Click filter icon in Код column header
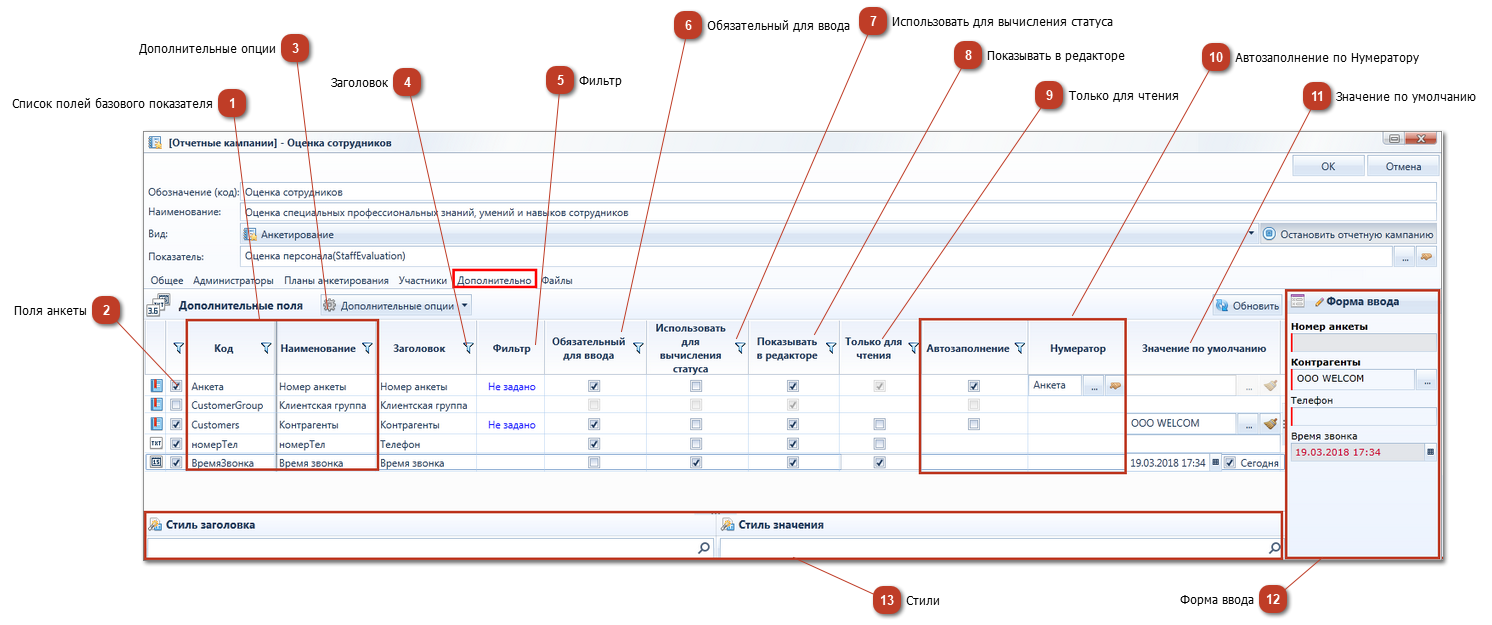The image size is (1492, 625). click(x=266, y=348)
